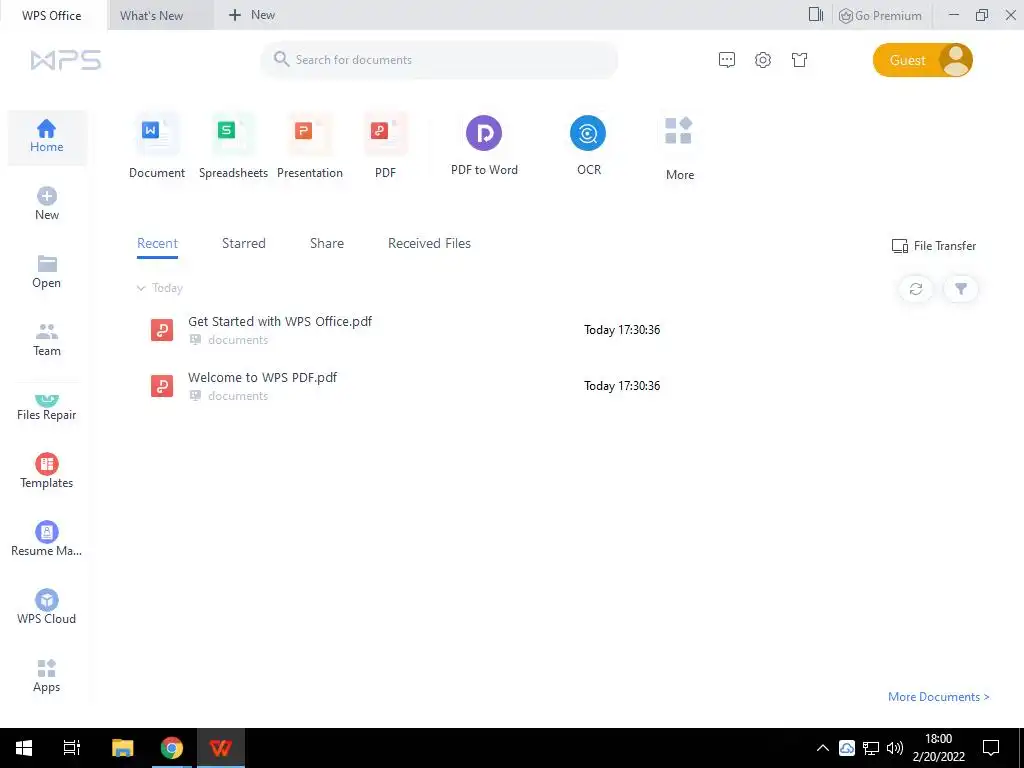Viewport: 1024px width, 768px height.
Task: Refresh the recent documents list
Action: point(916,289)
